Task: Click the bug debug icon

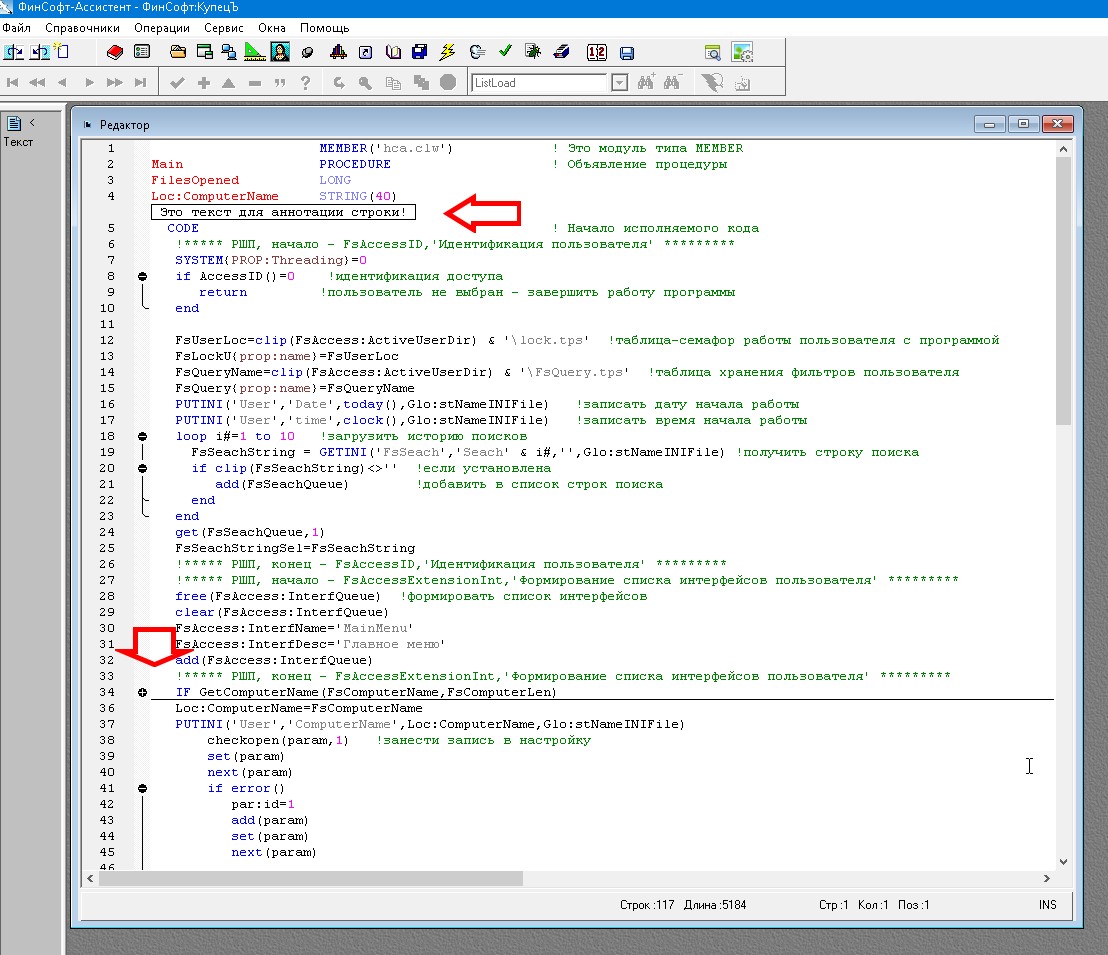Action: pyautogui.click(x=533, y=52)
